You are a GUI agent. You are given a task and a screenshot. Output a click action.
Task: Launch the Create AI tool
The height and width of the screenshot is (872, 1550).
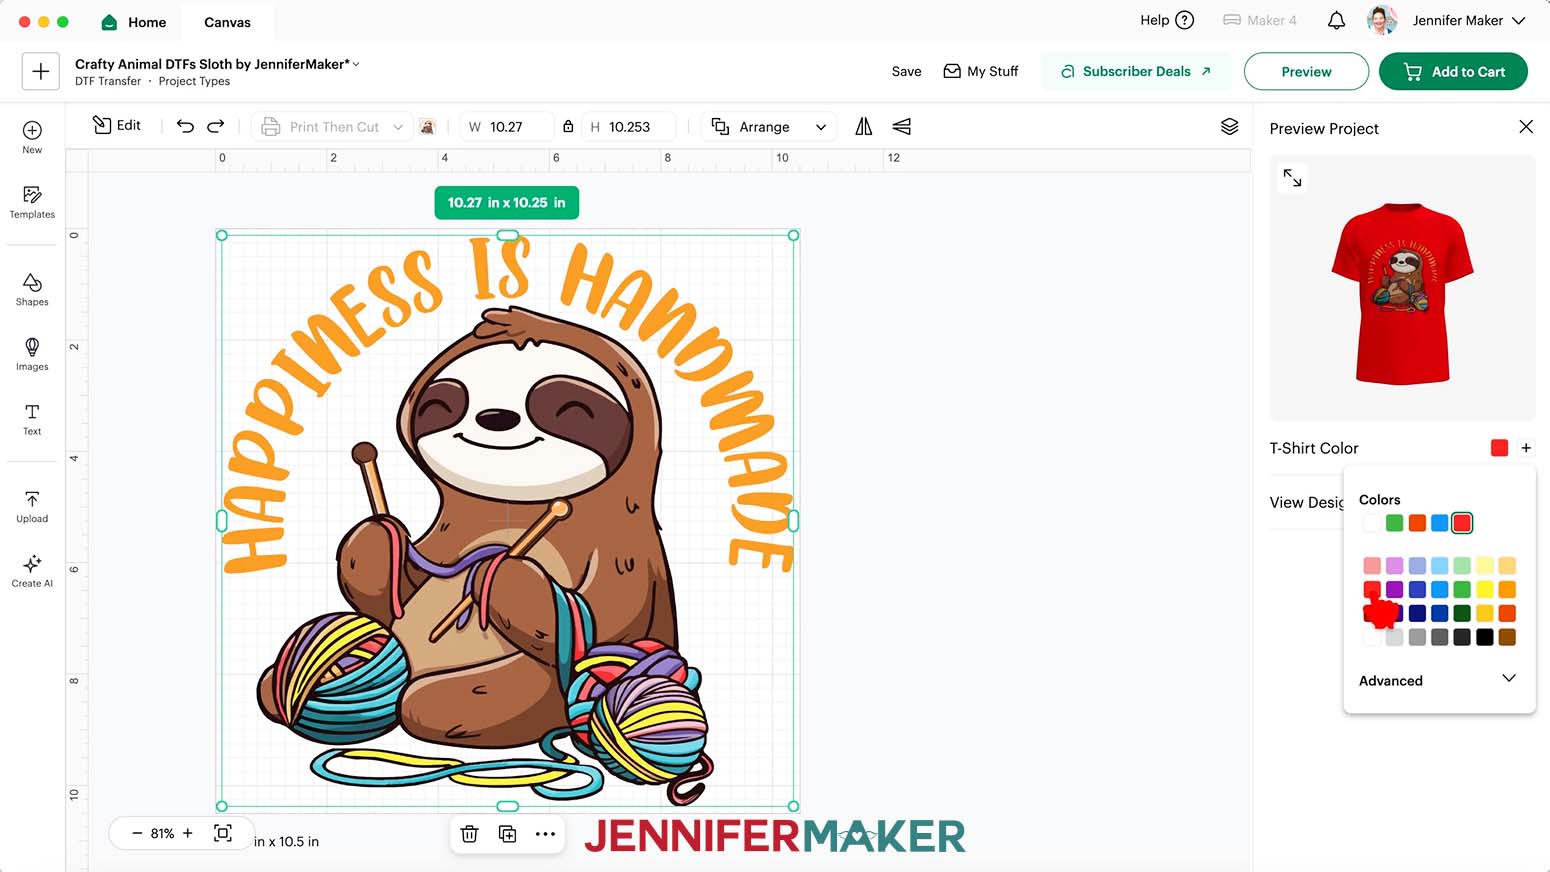pos(32,571)
